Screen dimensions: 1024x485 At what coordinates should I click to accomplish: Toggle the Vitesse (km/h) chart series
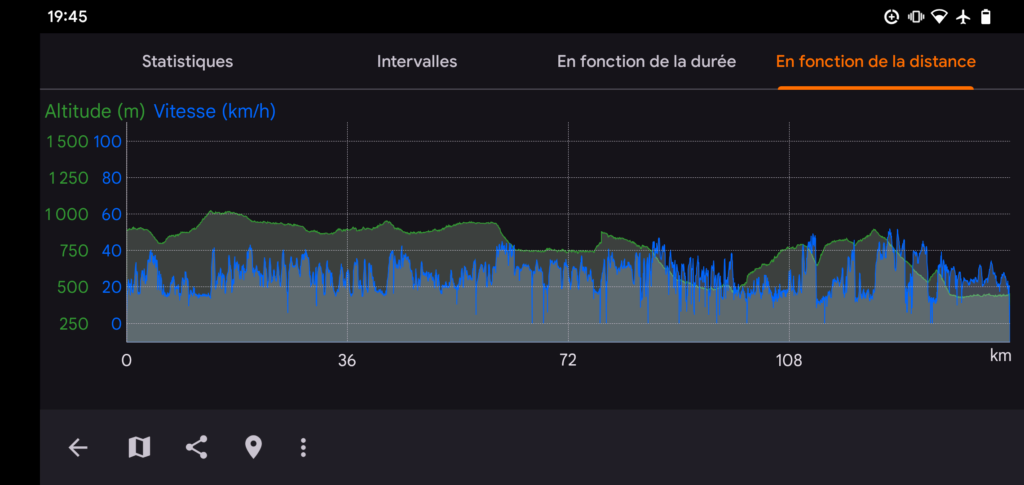point(215,112)
